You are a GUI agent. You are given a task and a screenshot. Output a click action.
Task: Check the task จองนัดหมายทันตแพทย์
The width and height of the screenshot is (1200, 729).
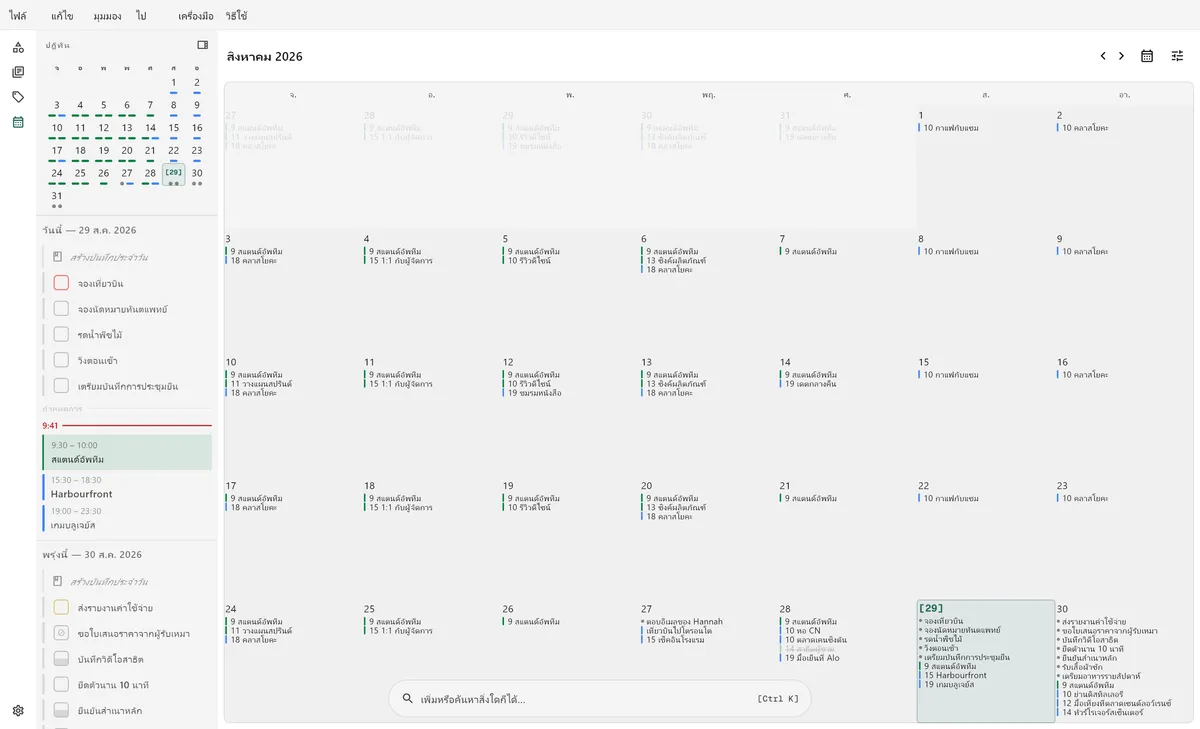[x=61, y=309]
